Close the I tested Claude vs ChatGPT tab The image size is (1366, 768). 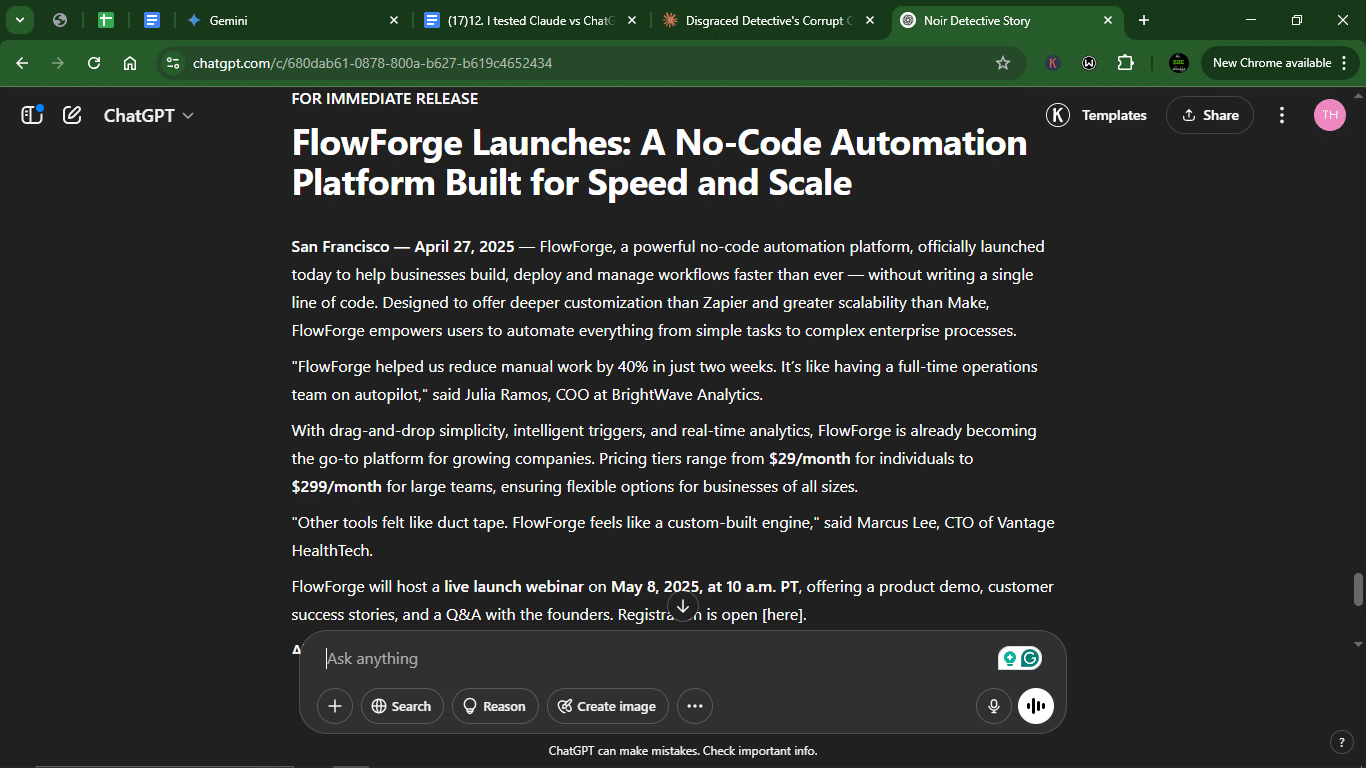pyautogui.click(x=631, y=20)
